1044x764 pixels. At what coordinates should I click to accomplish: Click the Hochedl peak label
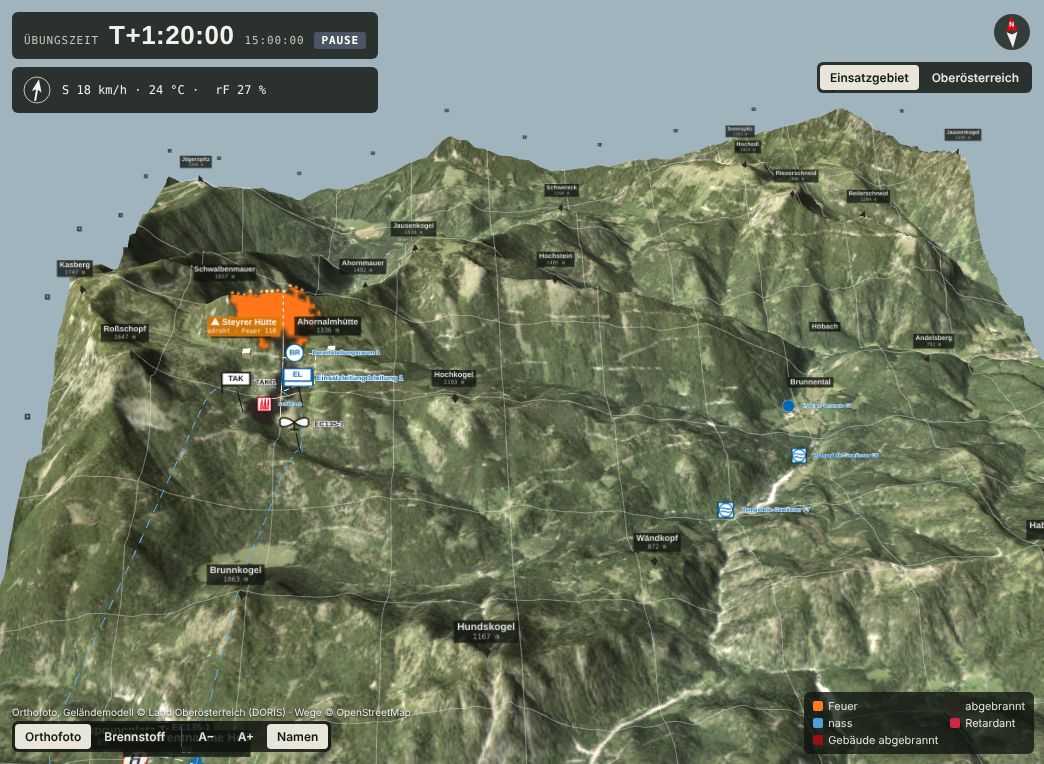(747, 146)
